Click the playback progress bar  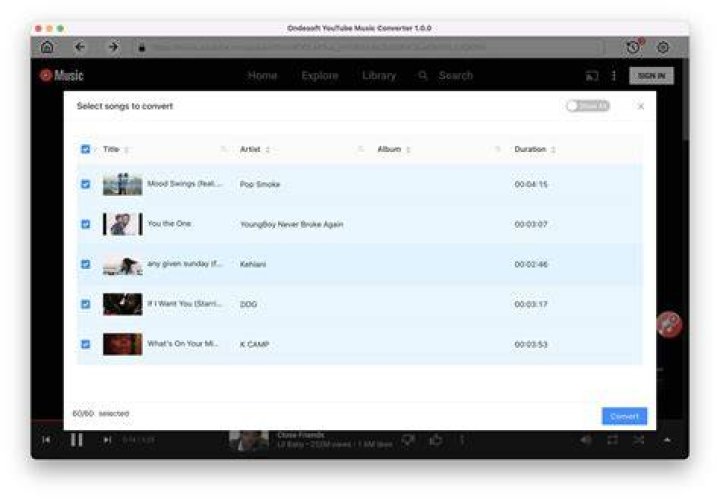(47, 420)
